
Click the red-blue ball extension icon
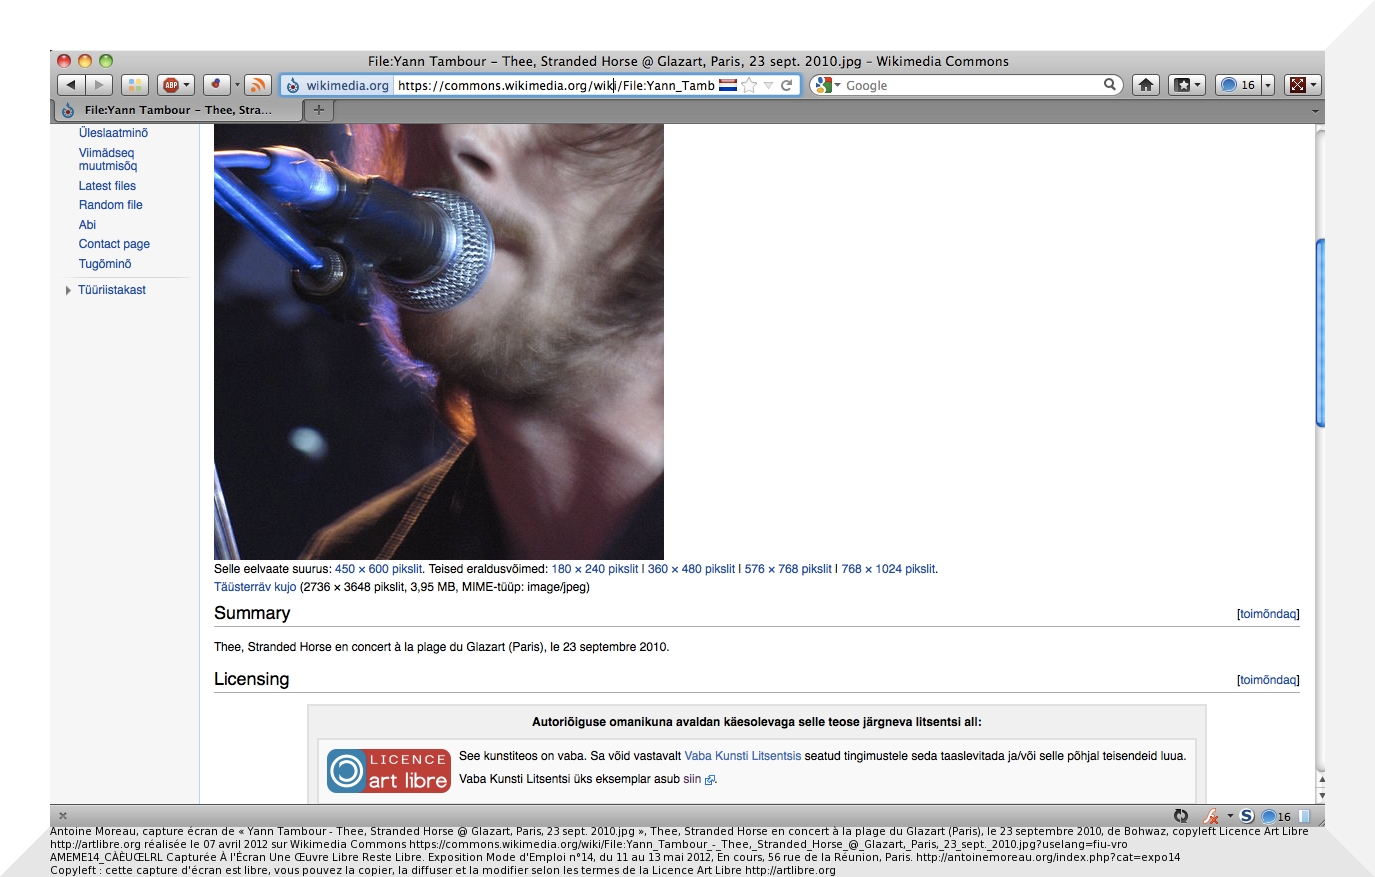pos(215,85)
